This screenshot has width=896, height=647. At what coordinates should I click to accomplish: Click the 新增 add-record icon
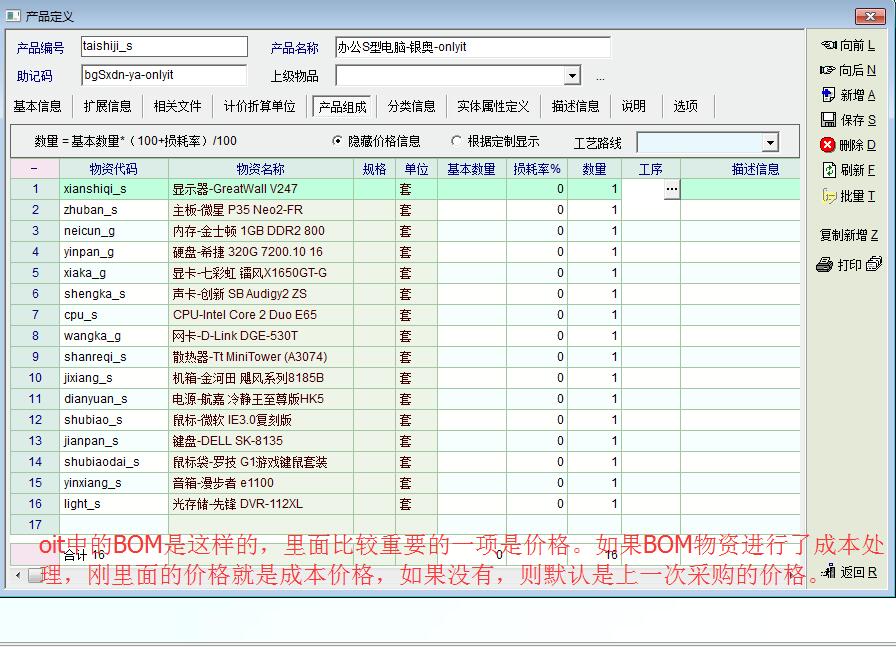tap(828, 95)
